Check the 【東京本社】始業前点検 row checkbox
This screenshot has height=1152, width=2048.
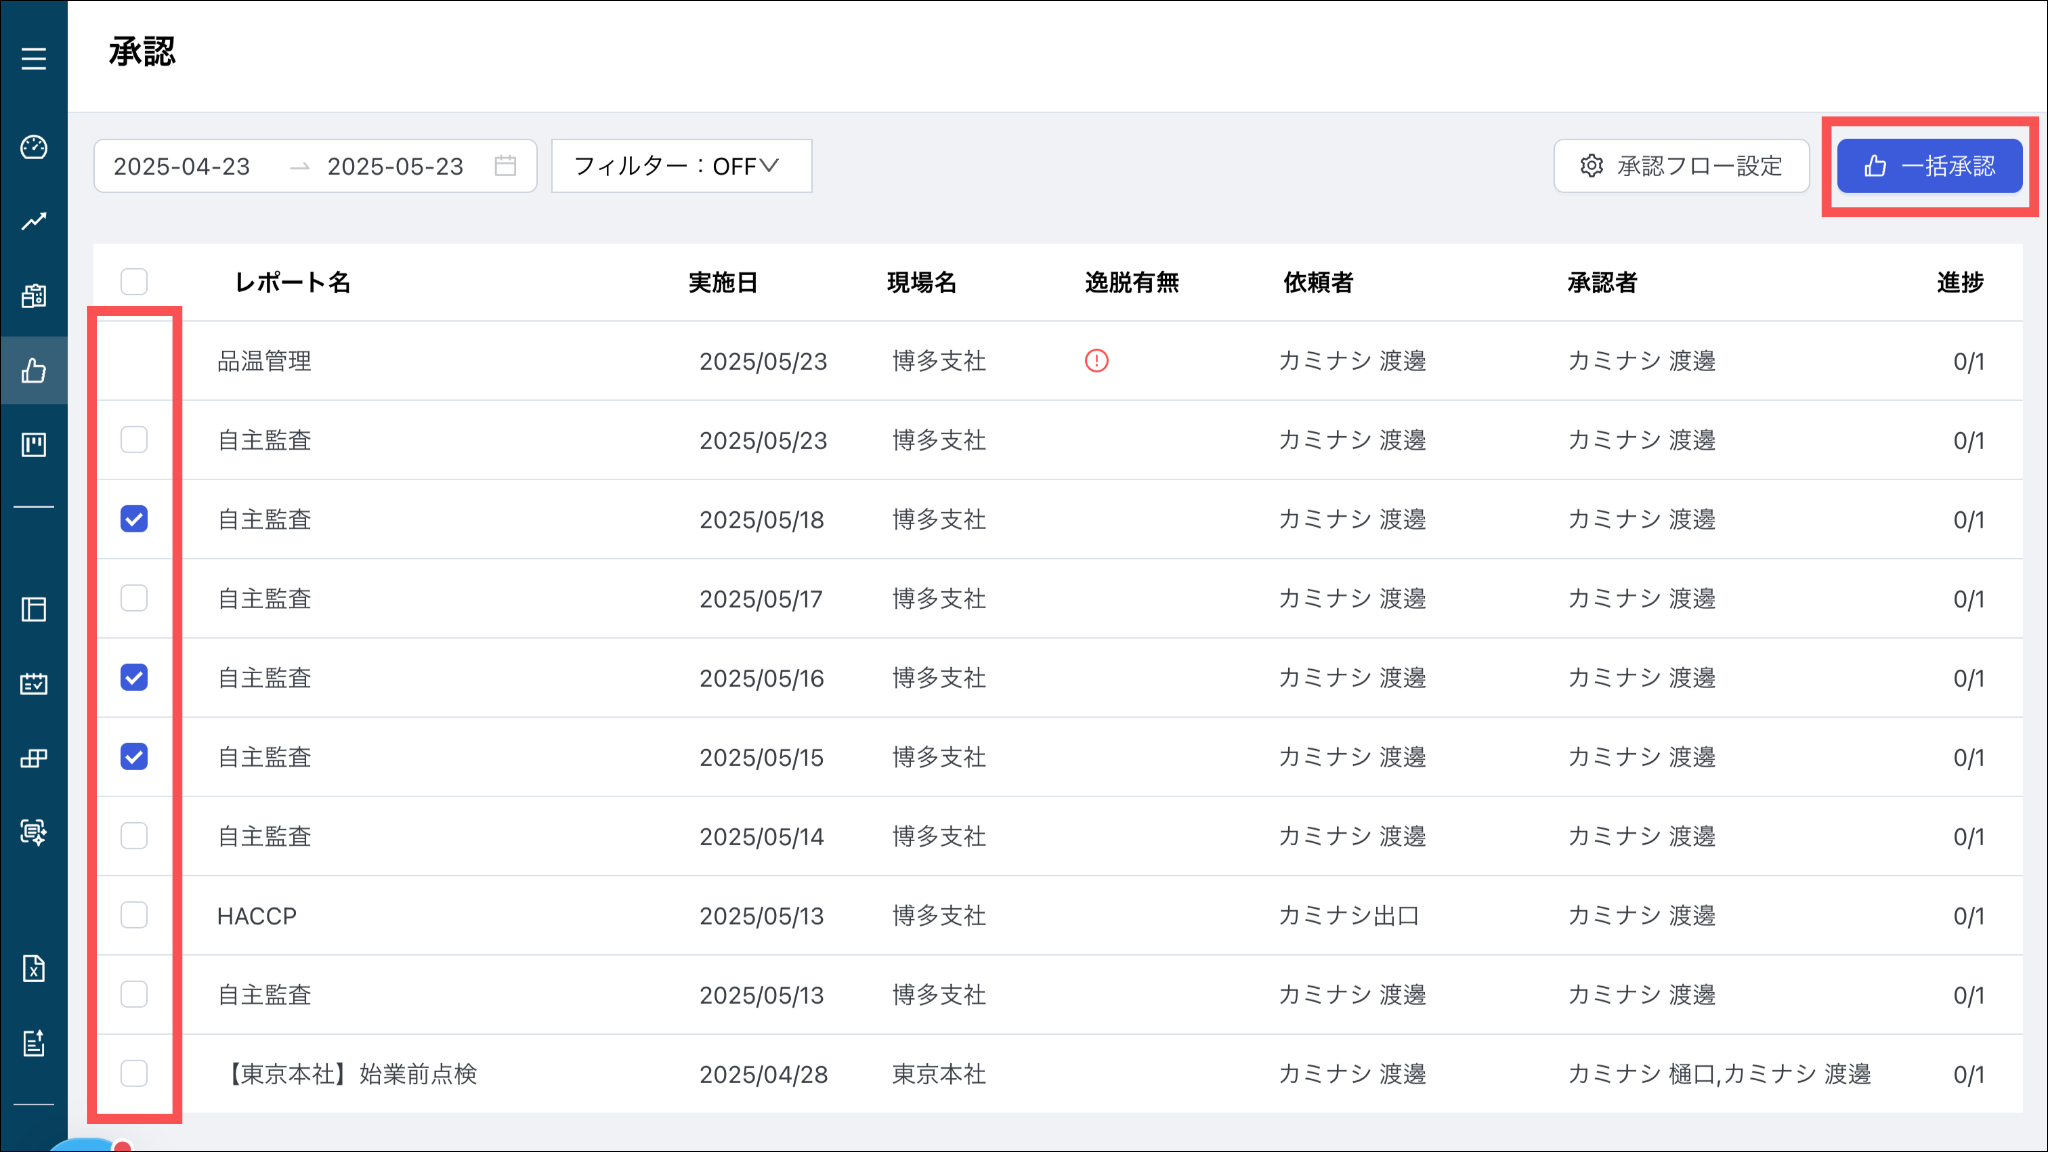134,1073
